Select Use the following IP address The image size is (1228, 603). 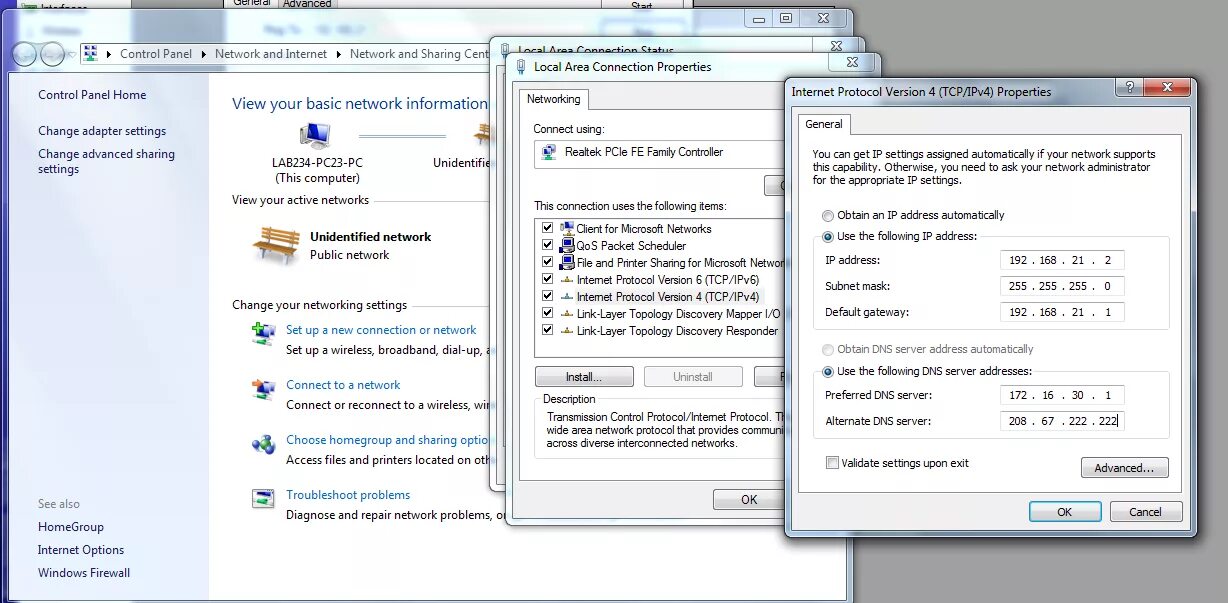[827, 237]
